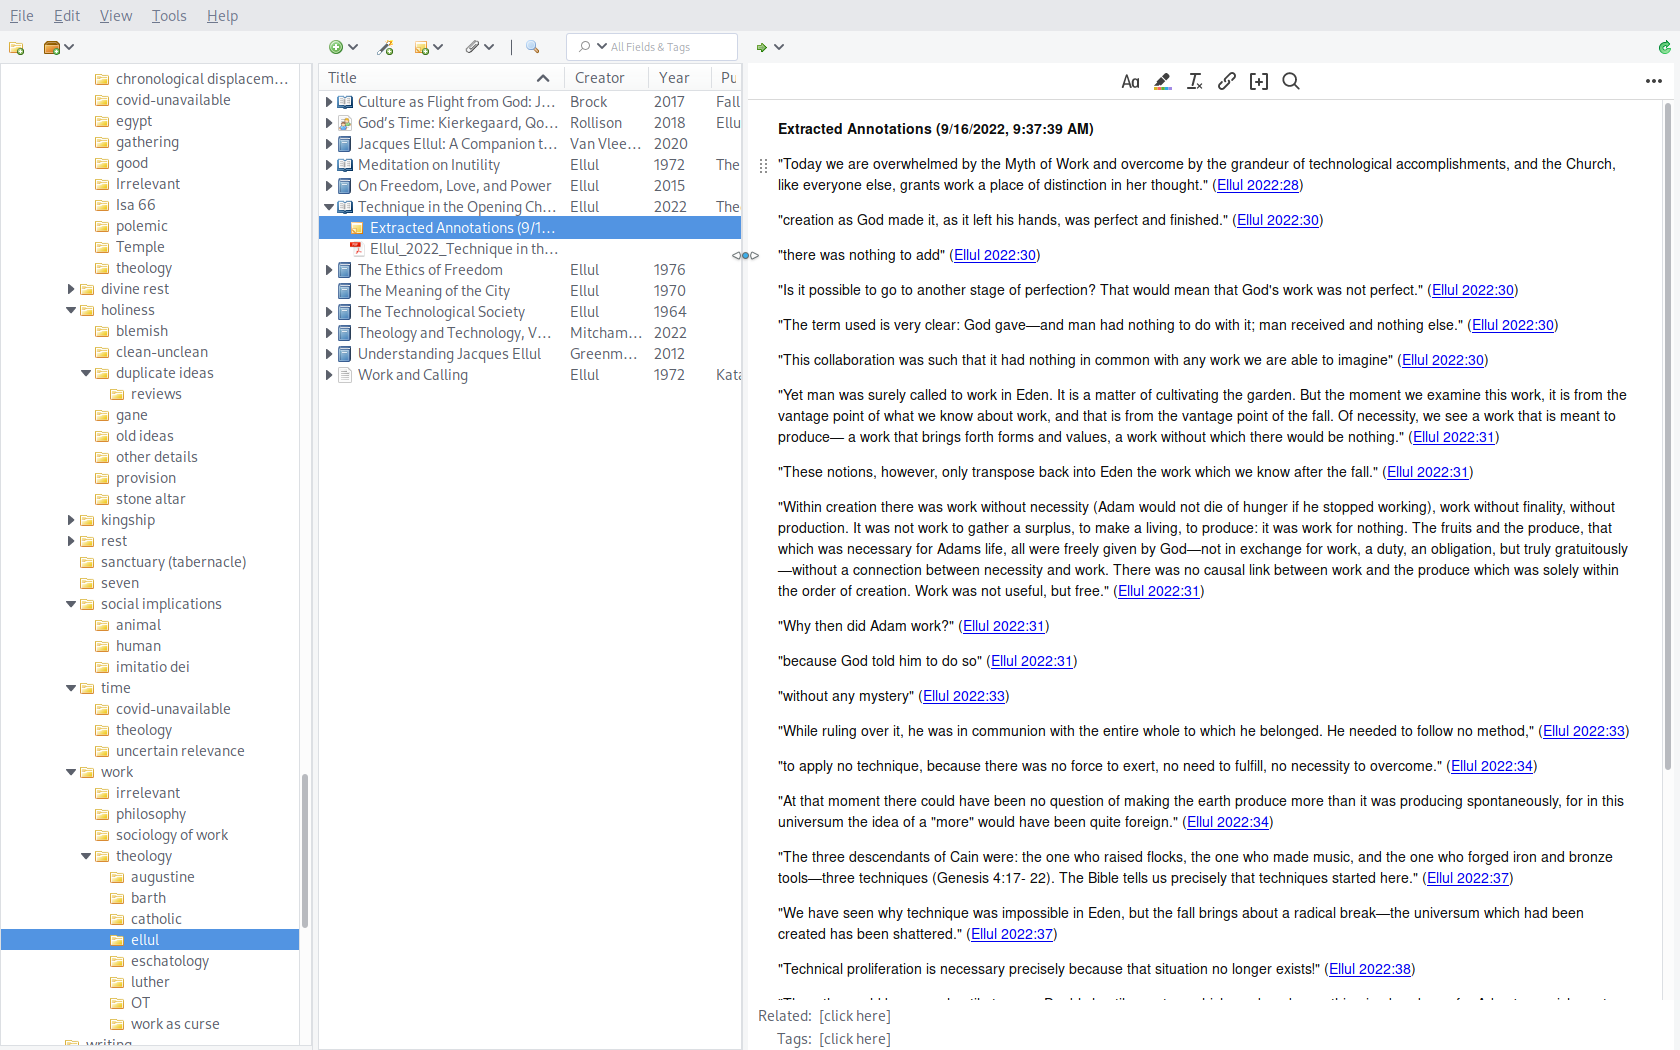Sort items by the Creator column header
Viewport: 1680px width, 1050px height.
pos(606,78)
